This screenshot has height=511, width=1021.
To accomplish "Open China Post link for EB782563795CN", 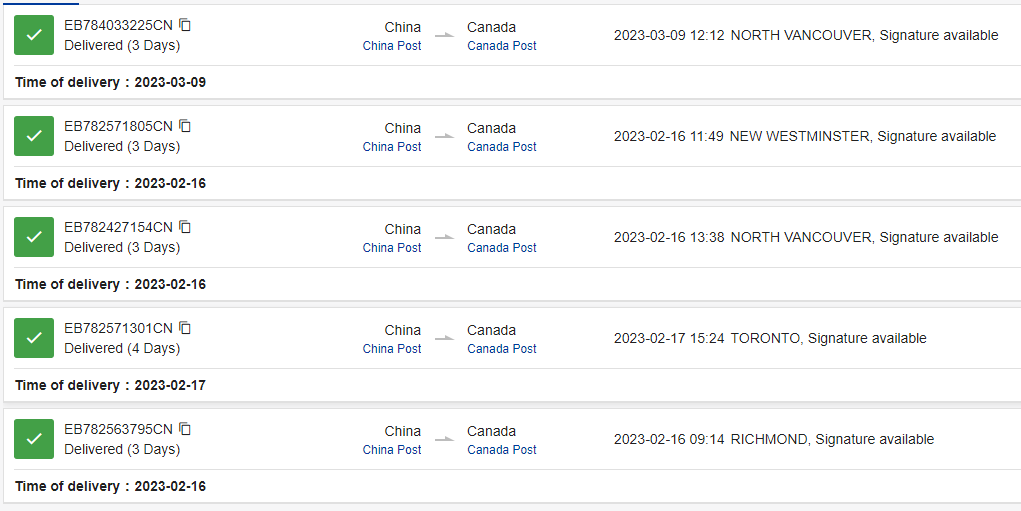I will coord(392,449).
